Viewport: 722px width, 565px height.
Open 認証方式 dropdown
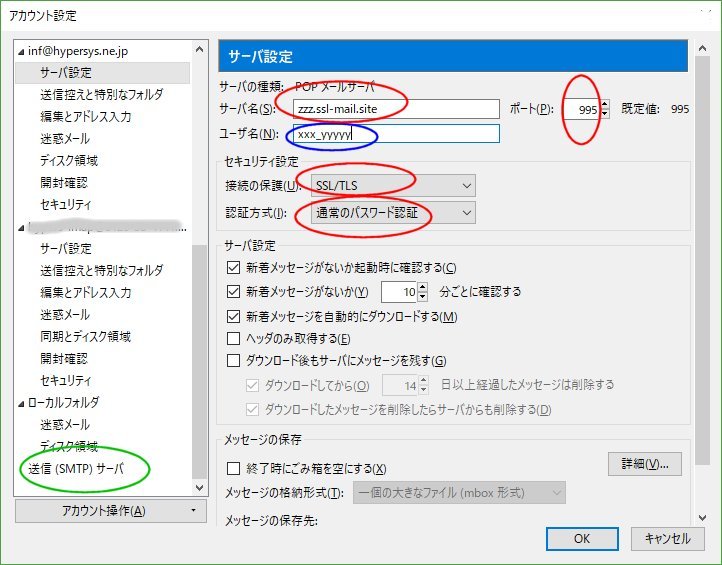tap(392, 213)
